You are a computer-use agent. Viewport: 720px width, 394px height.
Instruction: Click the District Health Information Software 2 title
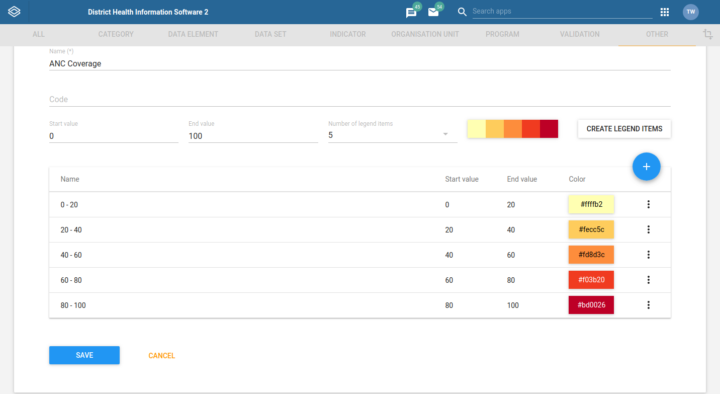pyautogui.click(x=148, y=12)
